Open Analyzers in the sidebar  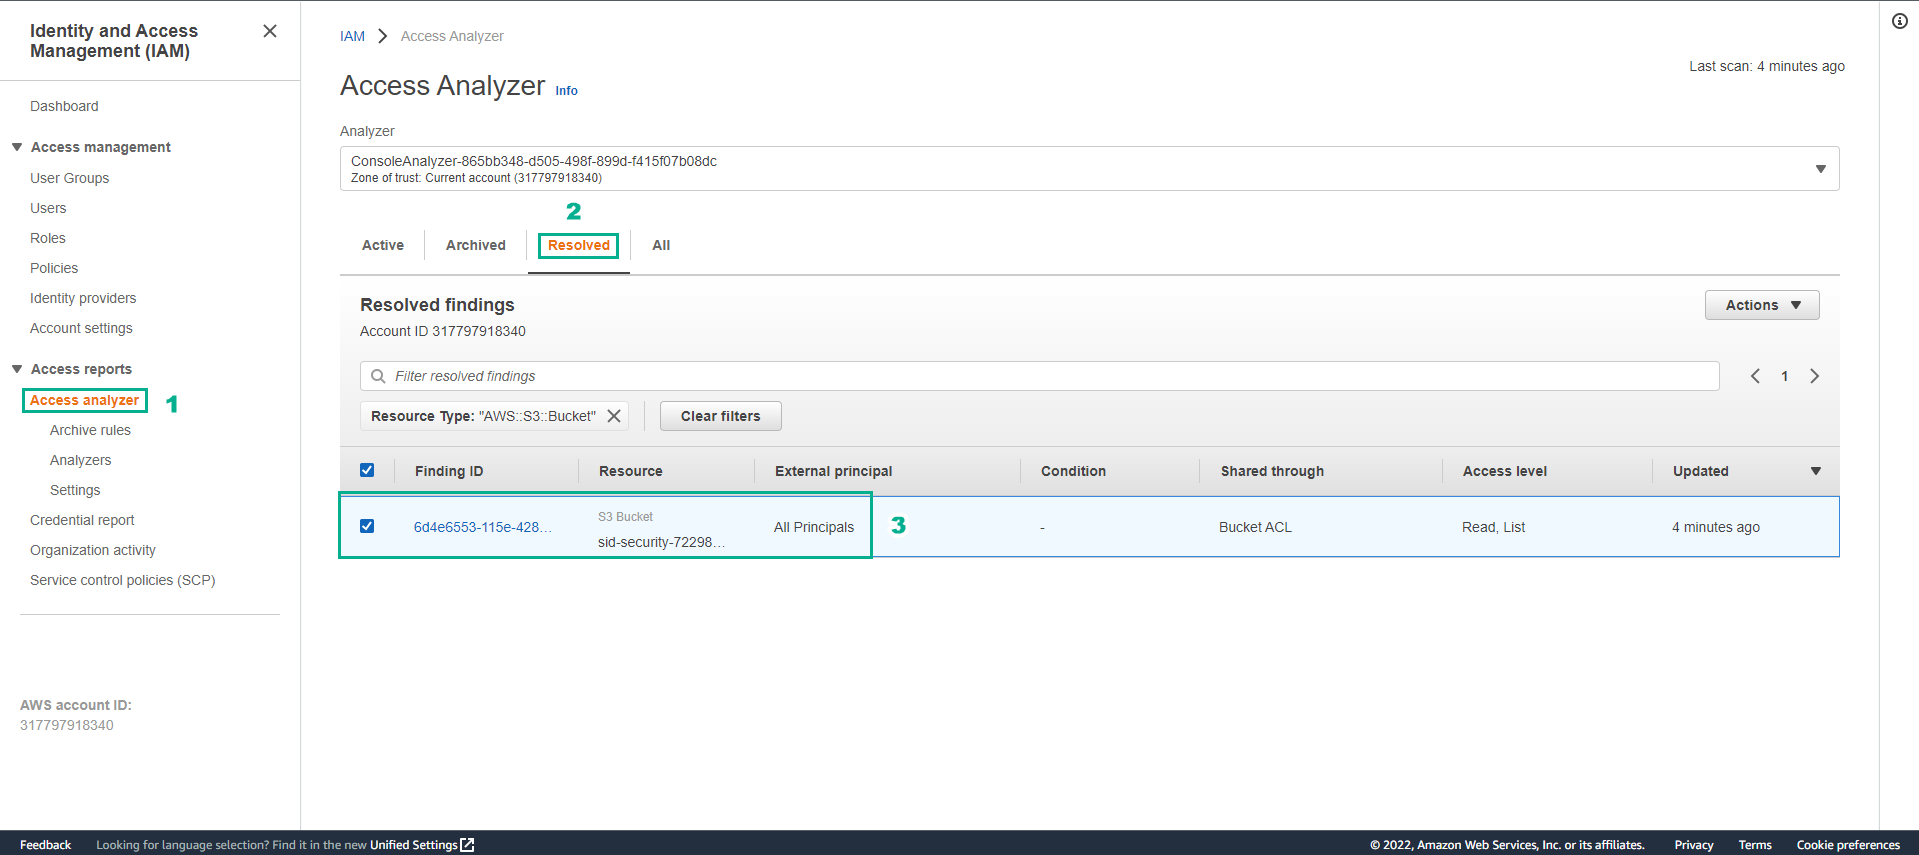80,460
